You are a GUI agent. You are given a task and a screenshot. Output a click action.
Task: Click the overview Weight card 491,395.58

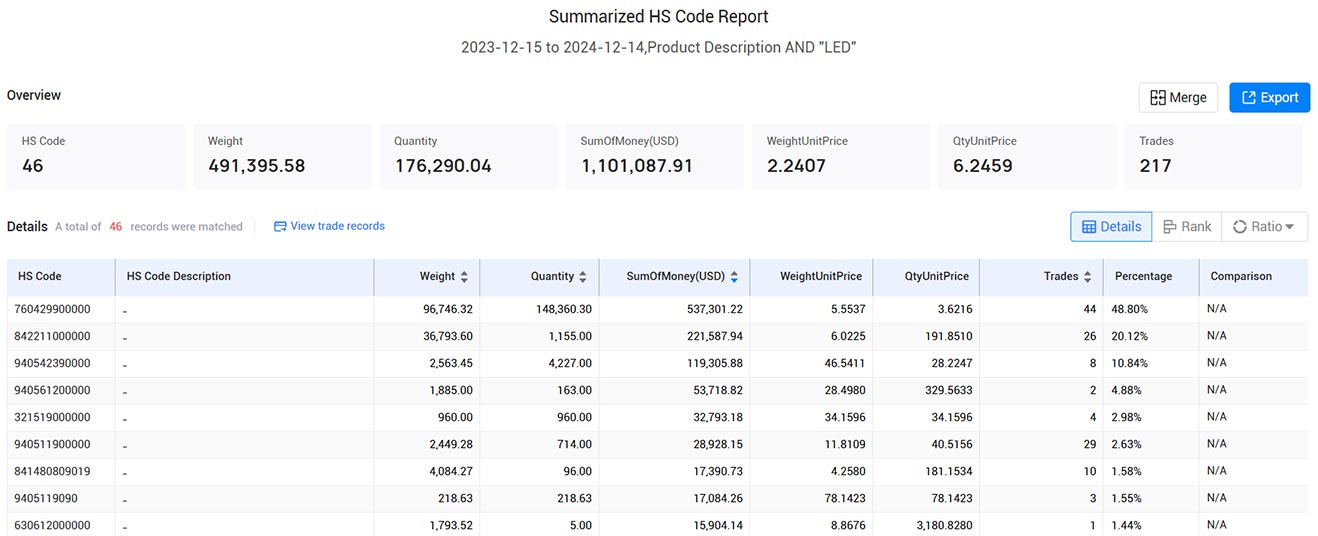[x=282, y=156]
